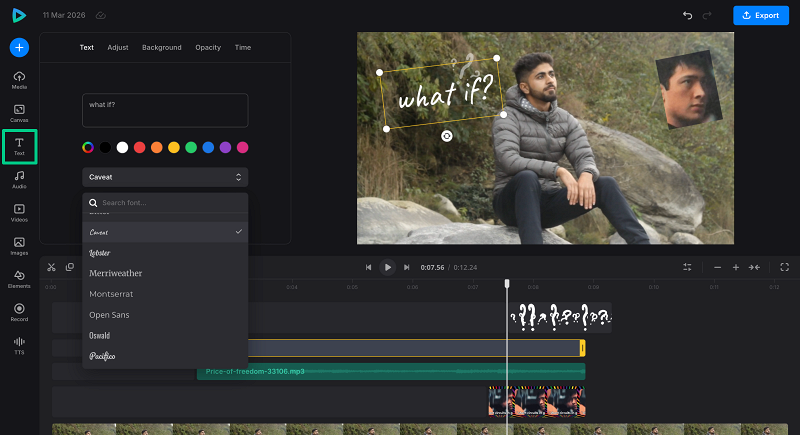Switch to the Background tab
800x435 pixels.
pyautogui.click(x=162, y=47)
